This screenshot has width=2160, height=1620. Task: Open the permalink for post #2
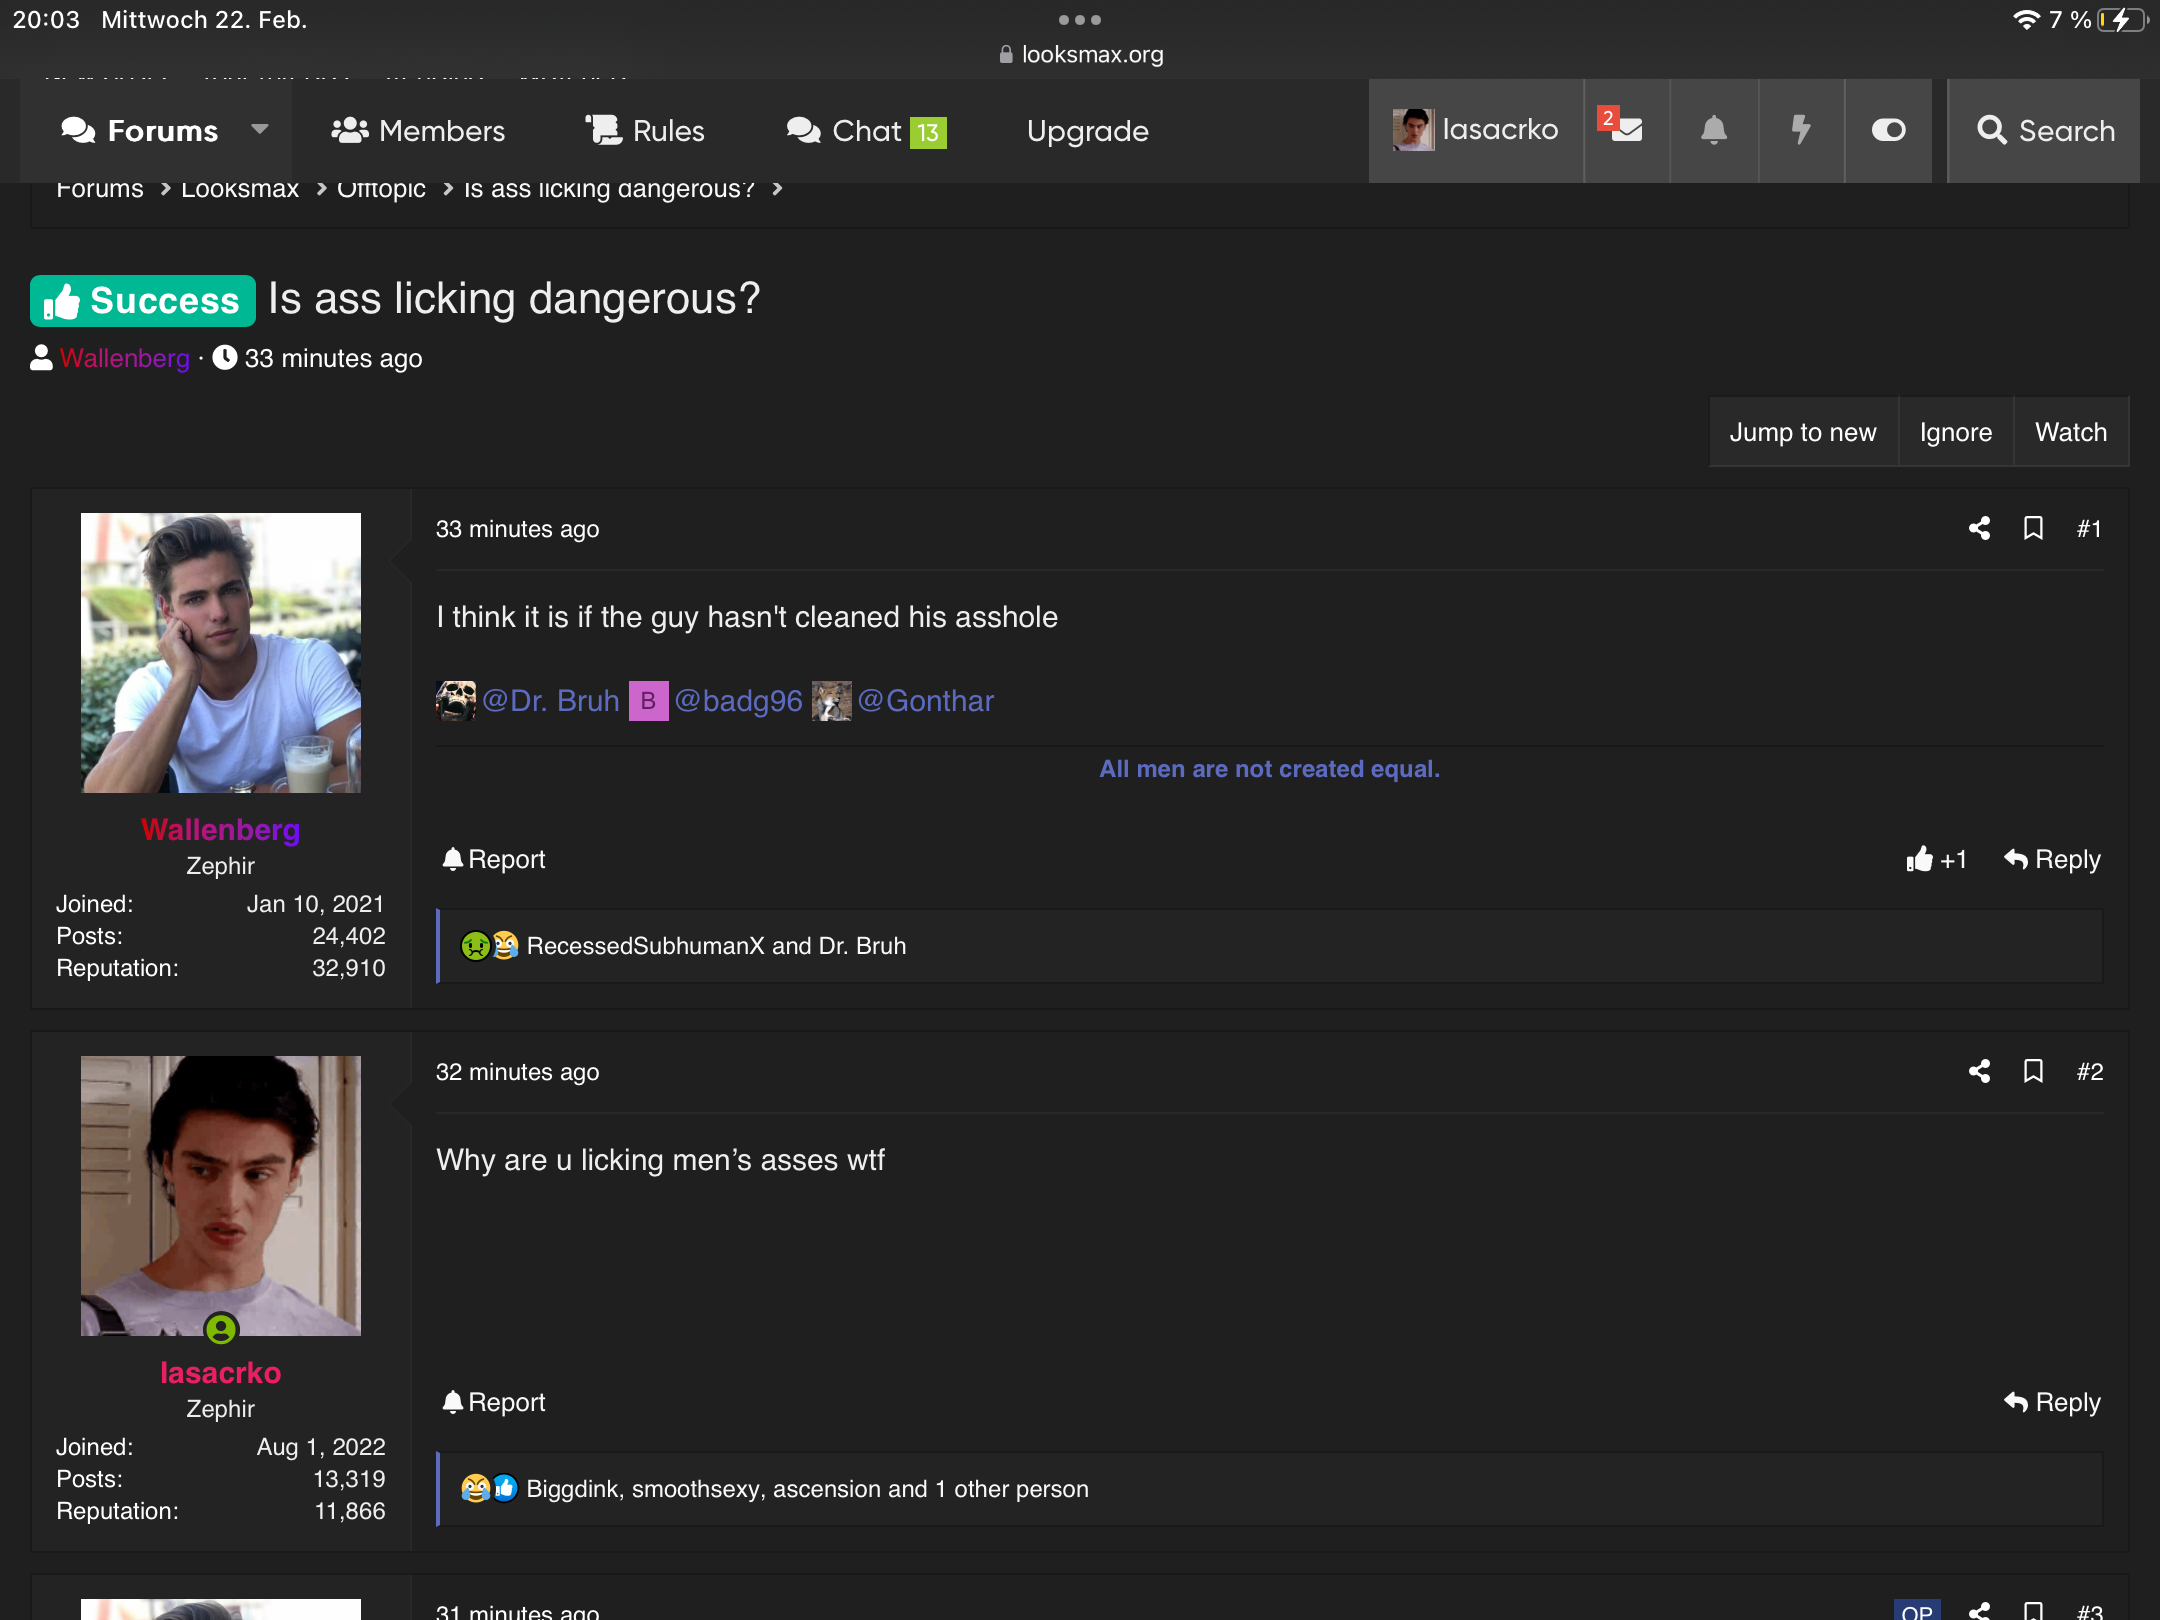tap(2089, 1072)
